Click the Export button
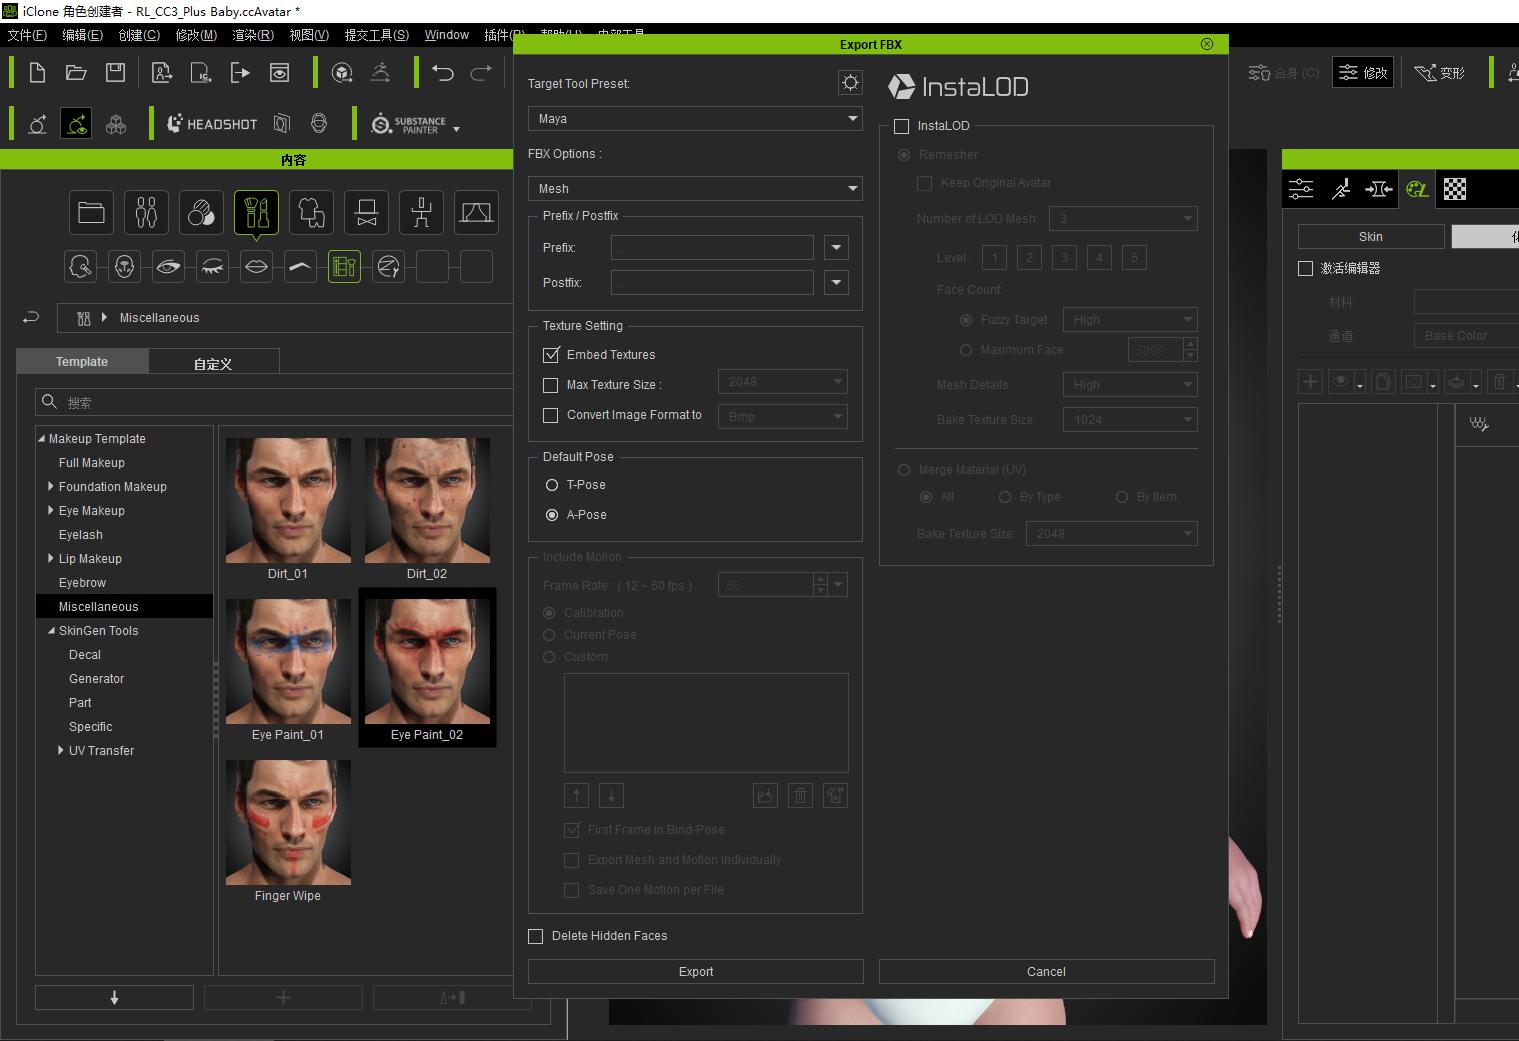The image size is (1519, 1041). 696,972
